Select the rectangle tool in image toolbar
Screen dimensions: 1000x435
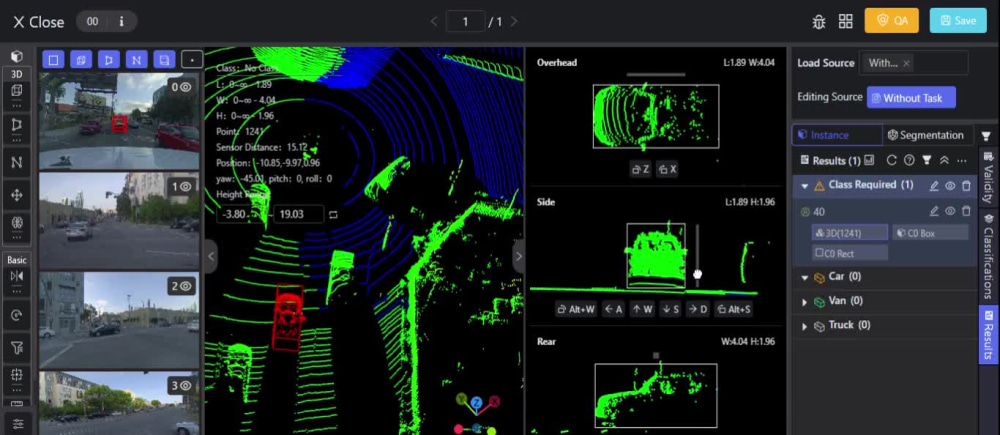coord(54,60)
